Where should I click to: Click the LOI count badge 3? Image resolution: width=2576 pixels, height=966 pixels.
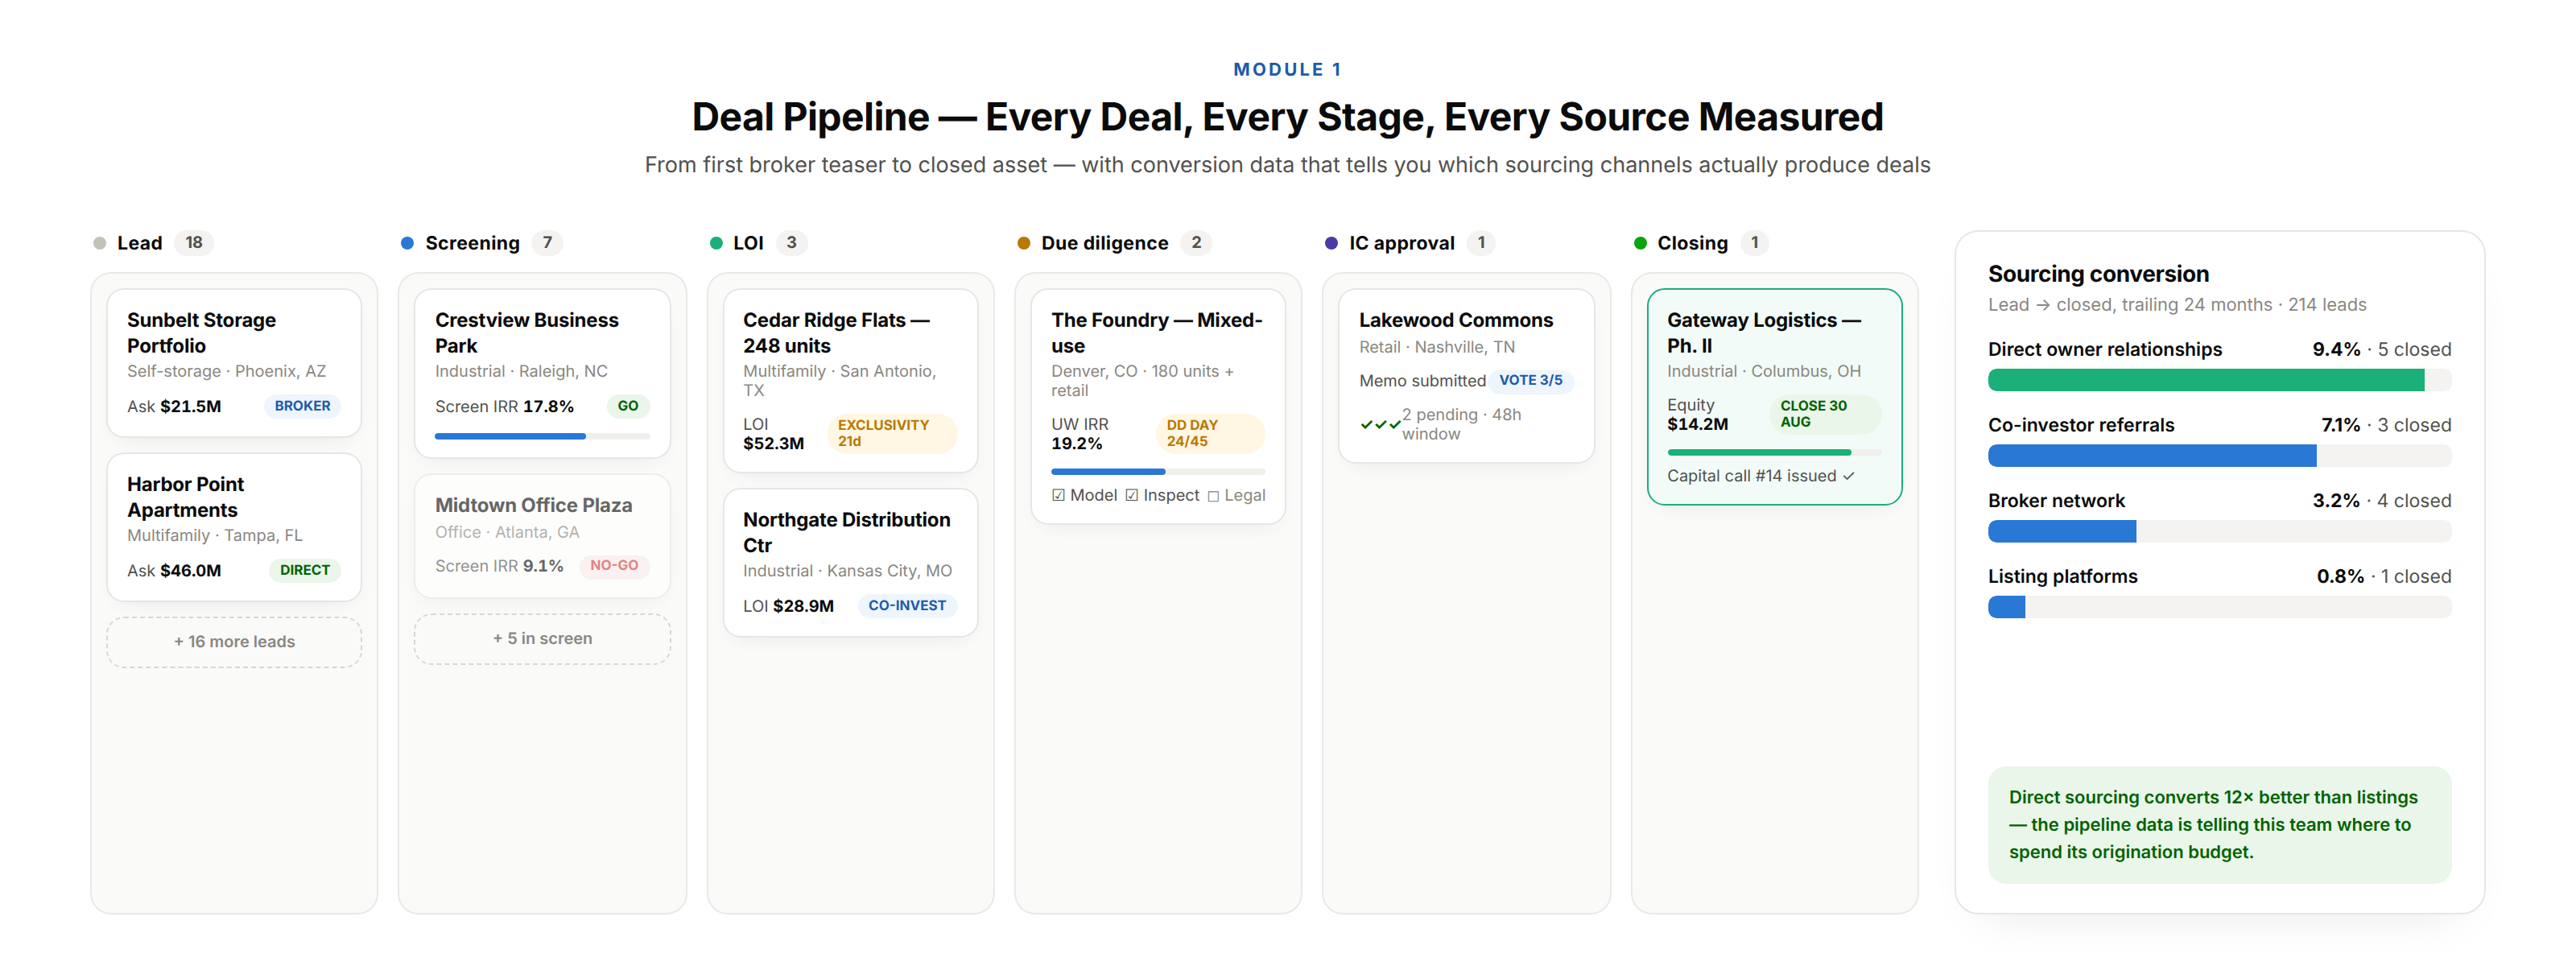(x=791, y=243)
